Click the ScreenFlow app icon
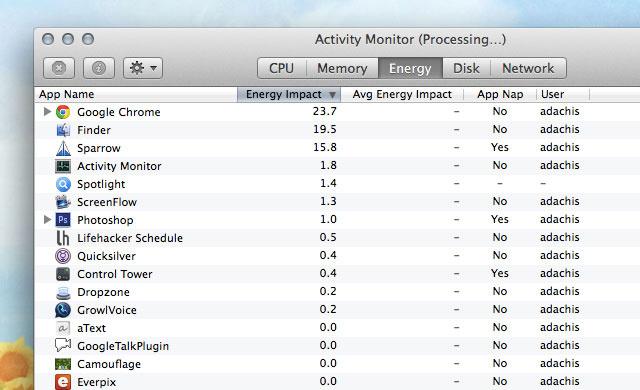The height and width of the screenshot is (390, 640). pos(63,202)
